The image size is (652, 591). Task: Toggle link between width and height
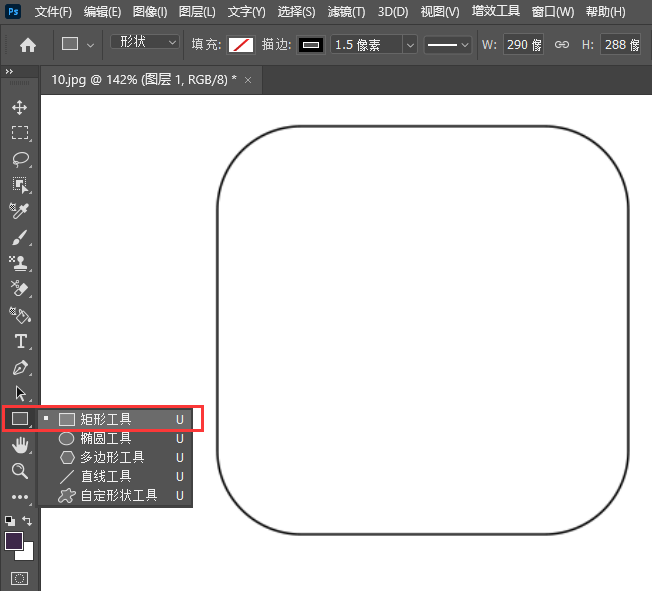(561, 45)
